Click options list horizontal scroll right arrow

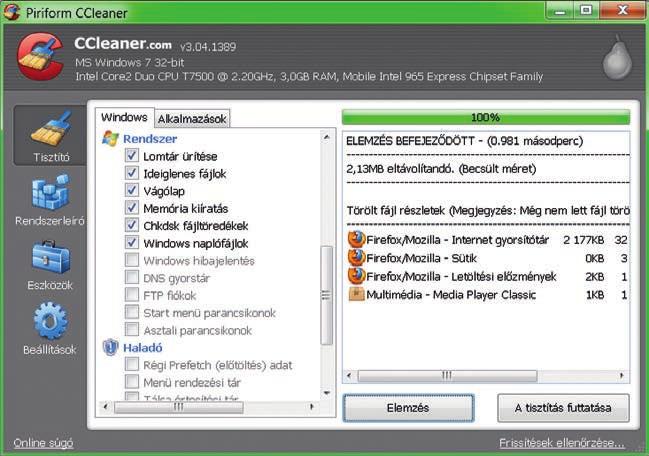click(312, 407)
